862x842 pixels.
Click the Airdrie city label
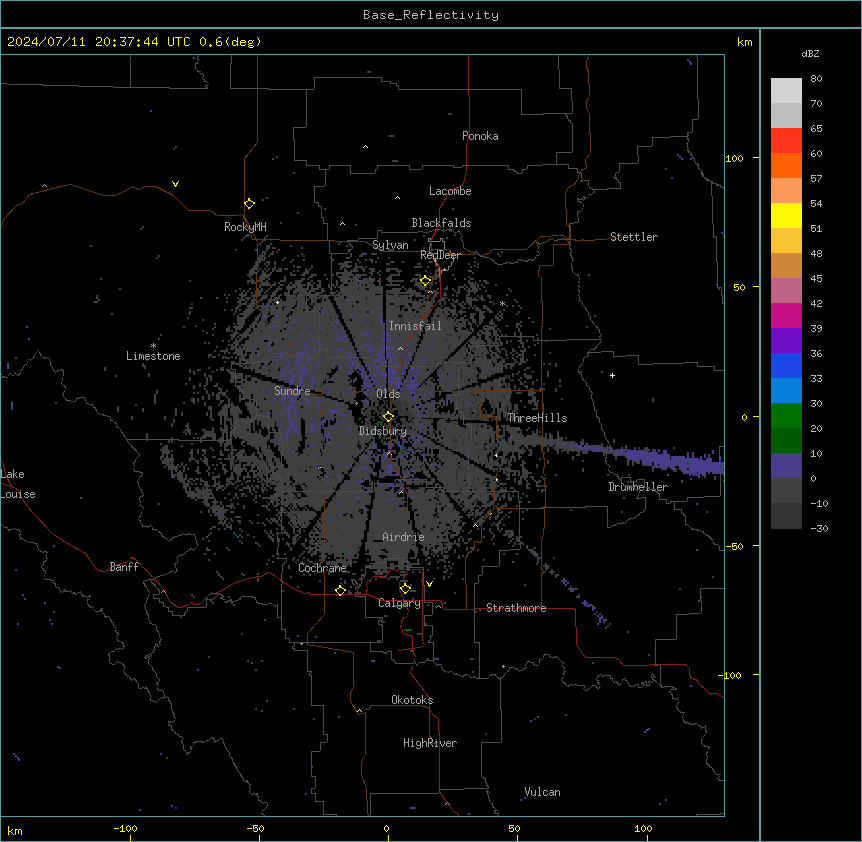pos(403,537)
